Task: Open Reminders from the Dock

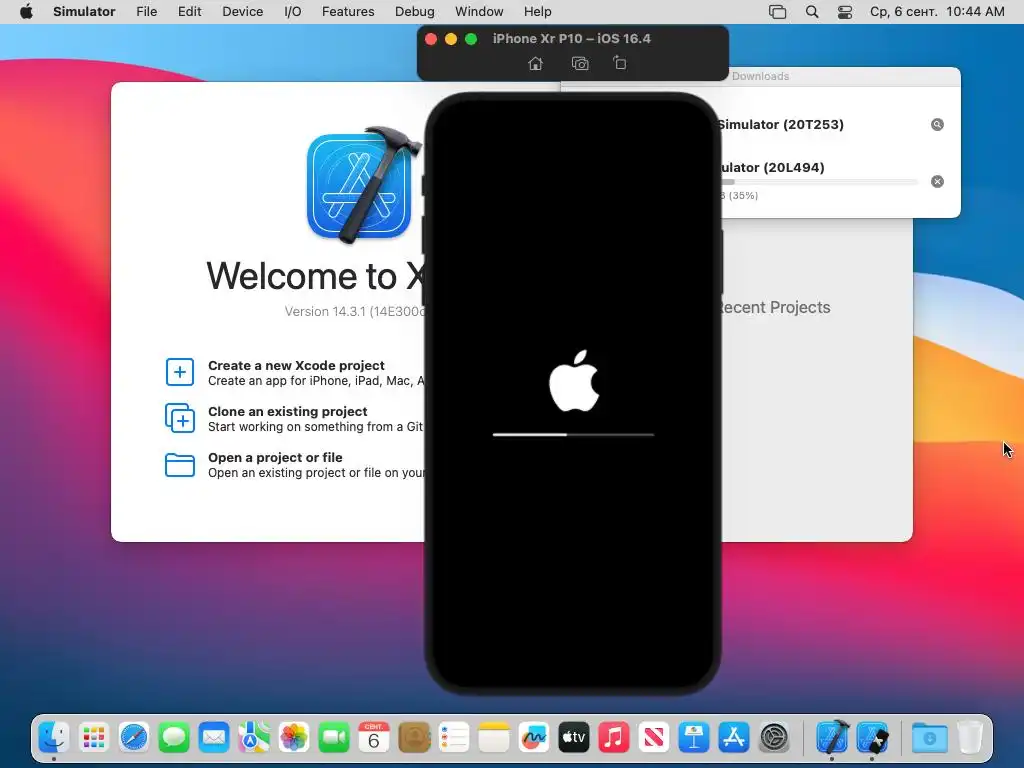Action: 454,738
